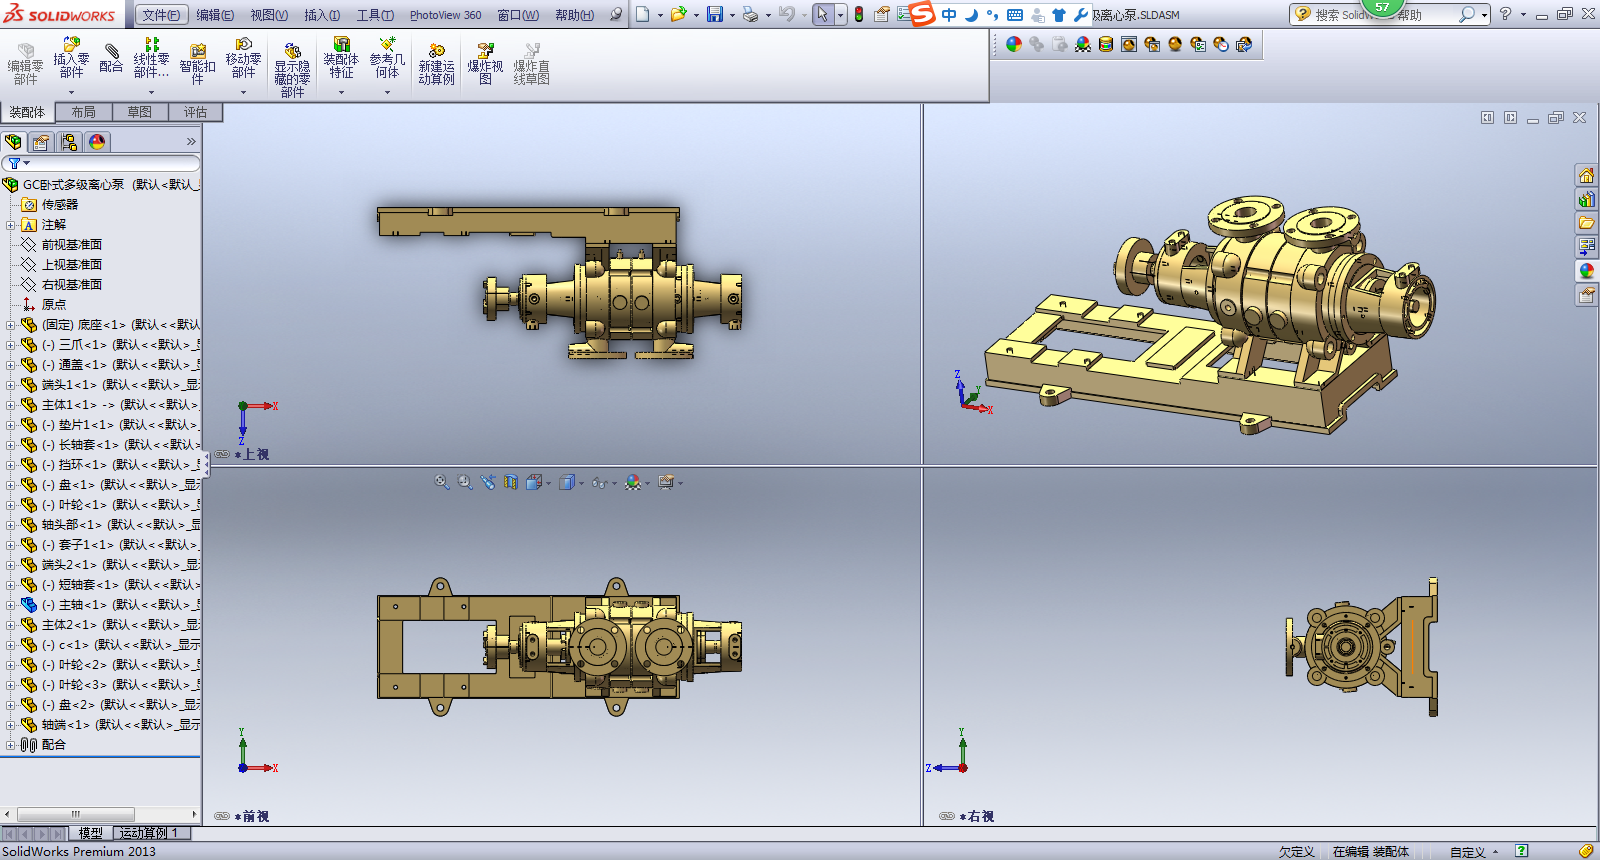
Task: Open the Insert Components dropdown arrow
Action: [x=71, y=93]
